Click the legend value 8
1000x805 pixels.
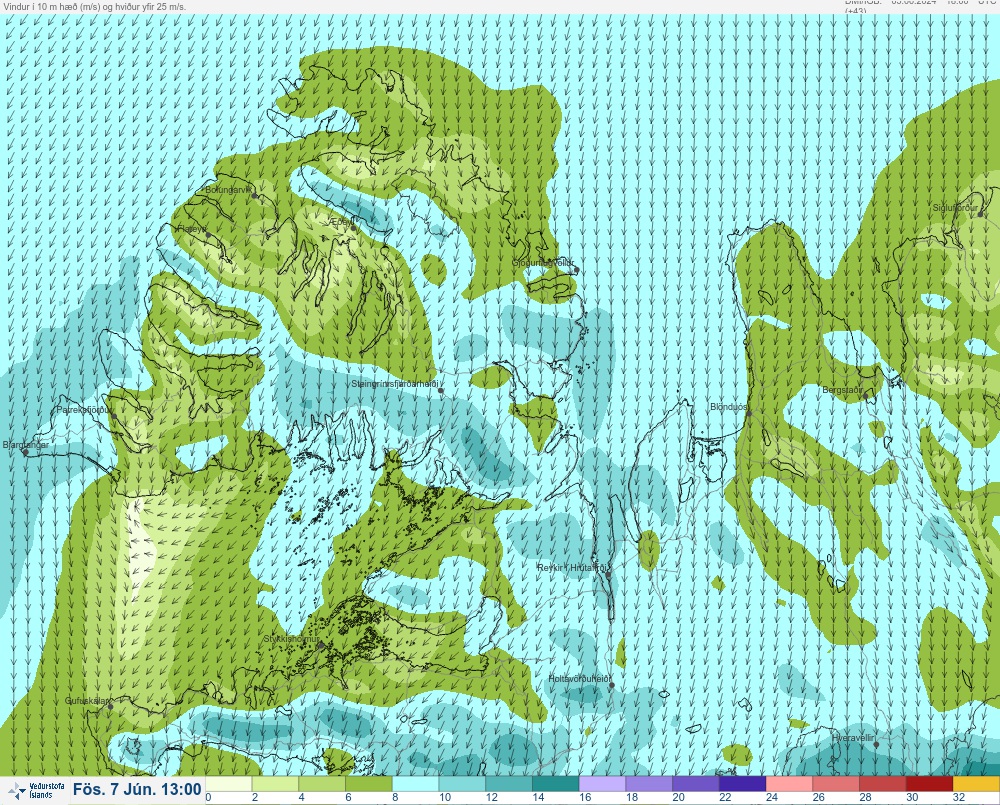point(395,797)
